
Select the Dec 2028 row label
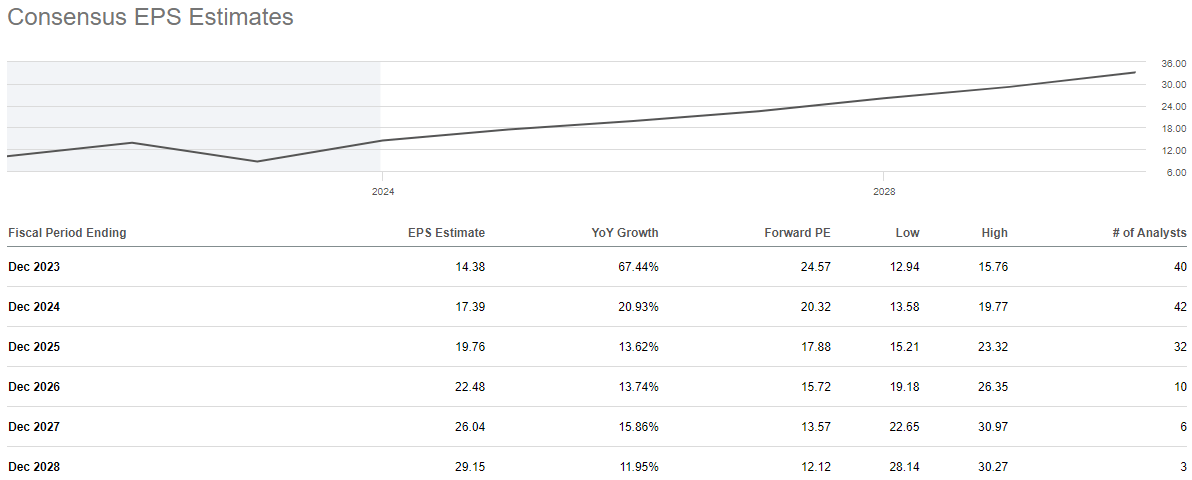[x=34, y=467]
